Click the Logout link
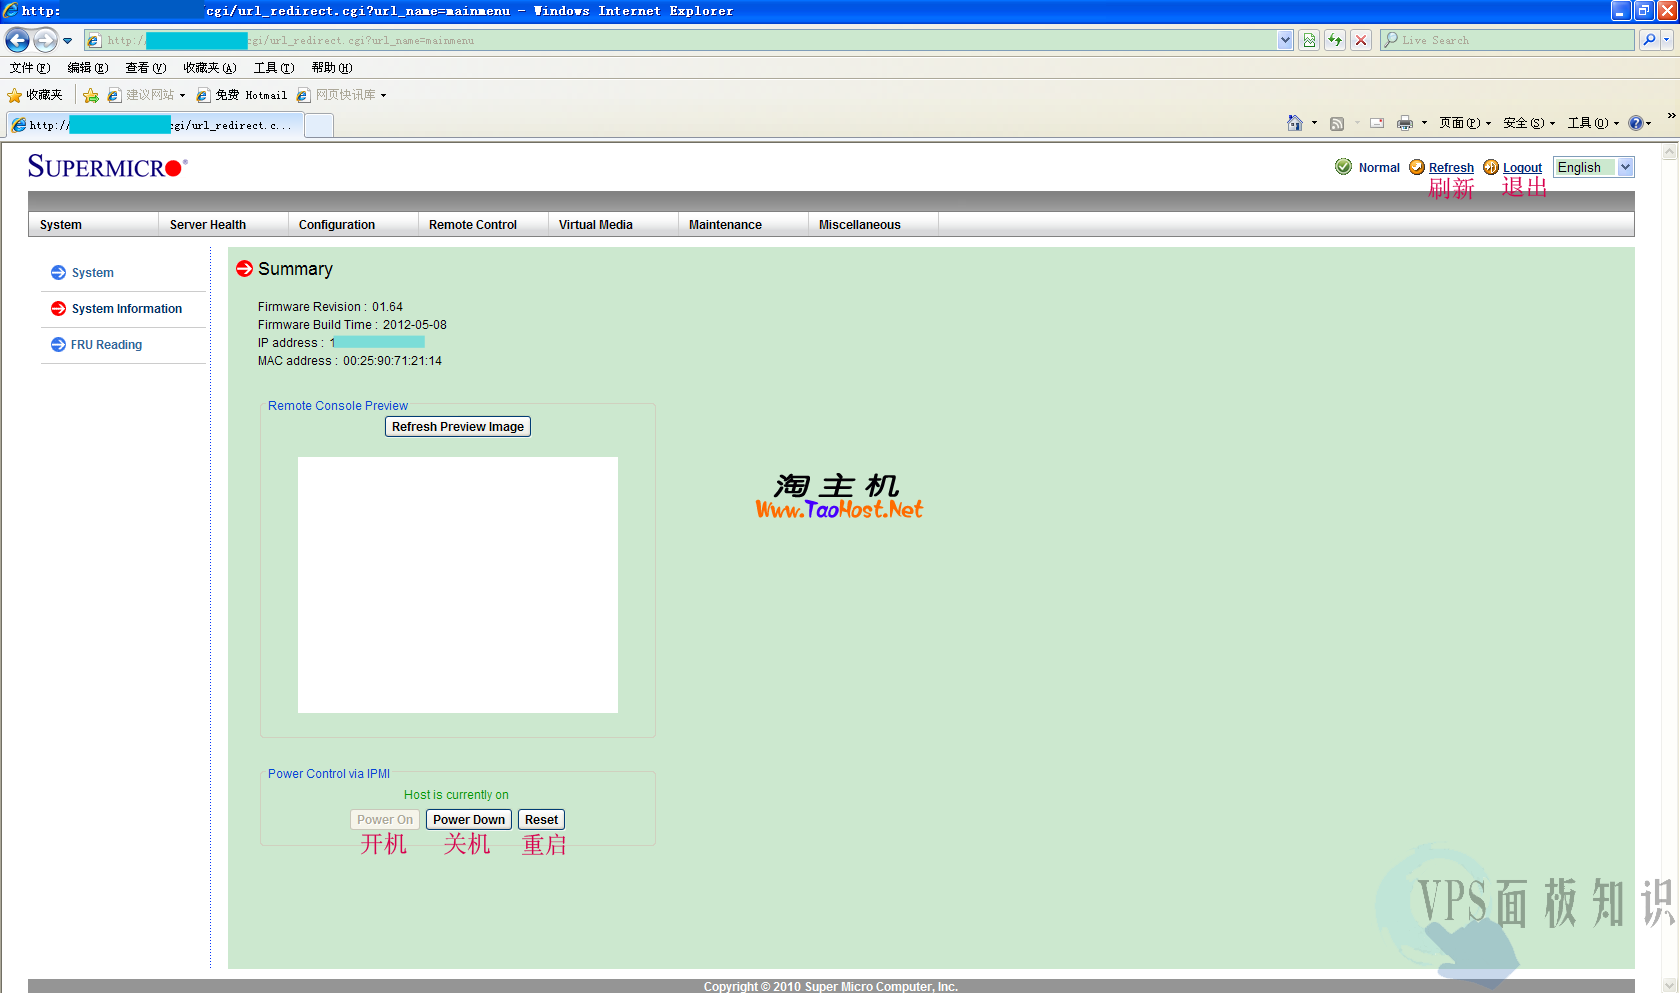This screenshot has width=1680, height=993. click(x=1522, y=168)
